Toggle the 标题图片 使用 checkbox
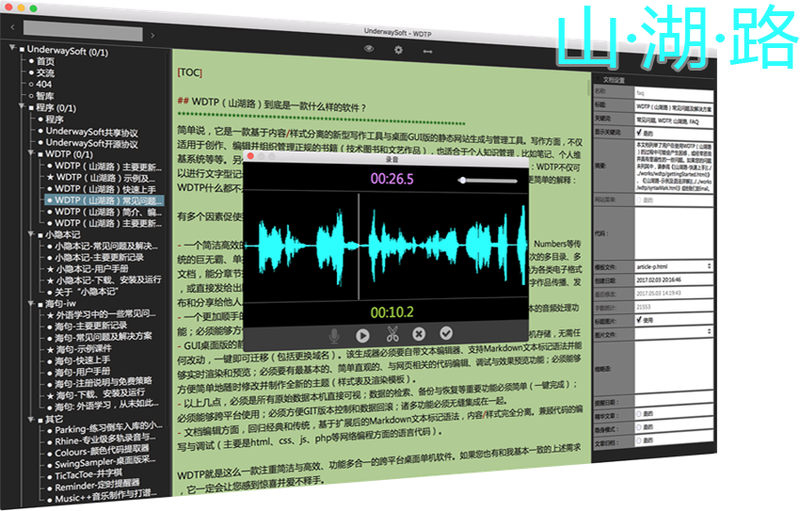This screenshot has height=511, width=800. 641,321
